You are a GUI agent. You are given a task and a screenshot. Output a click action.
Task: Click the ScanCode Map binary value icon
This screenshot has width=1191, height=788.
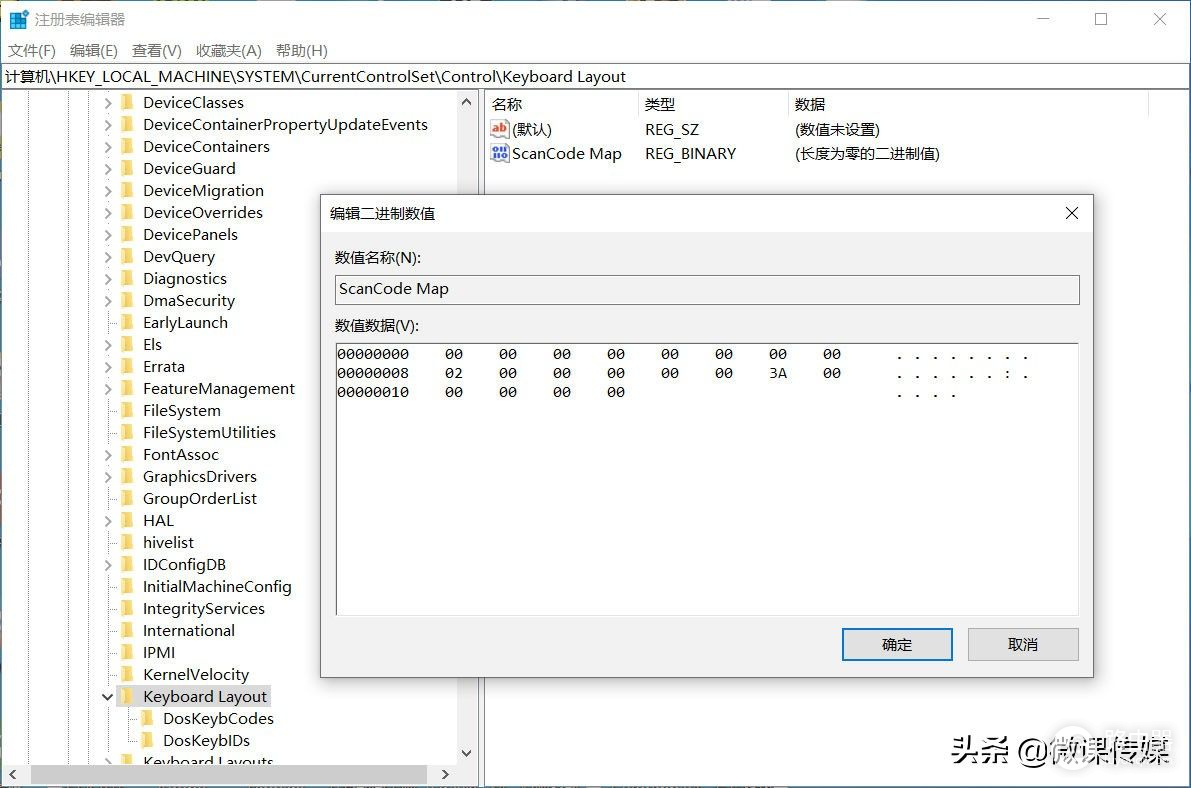click(500, 154)
